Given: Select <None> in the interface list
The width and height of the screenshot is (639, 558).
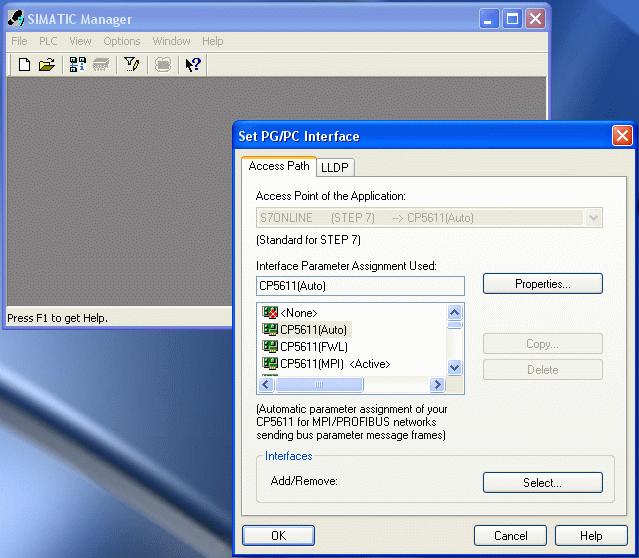Looking at the screenshot, I should click(x=299, y=313).
